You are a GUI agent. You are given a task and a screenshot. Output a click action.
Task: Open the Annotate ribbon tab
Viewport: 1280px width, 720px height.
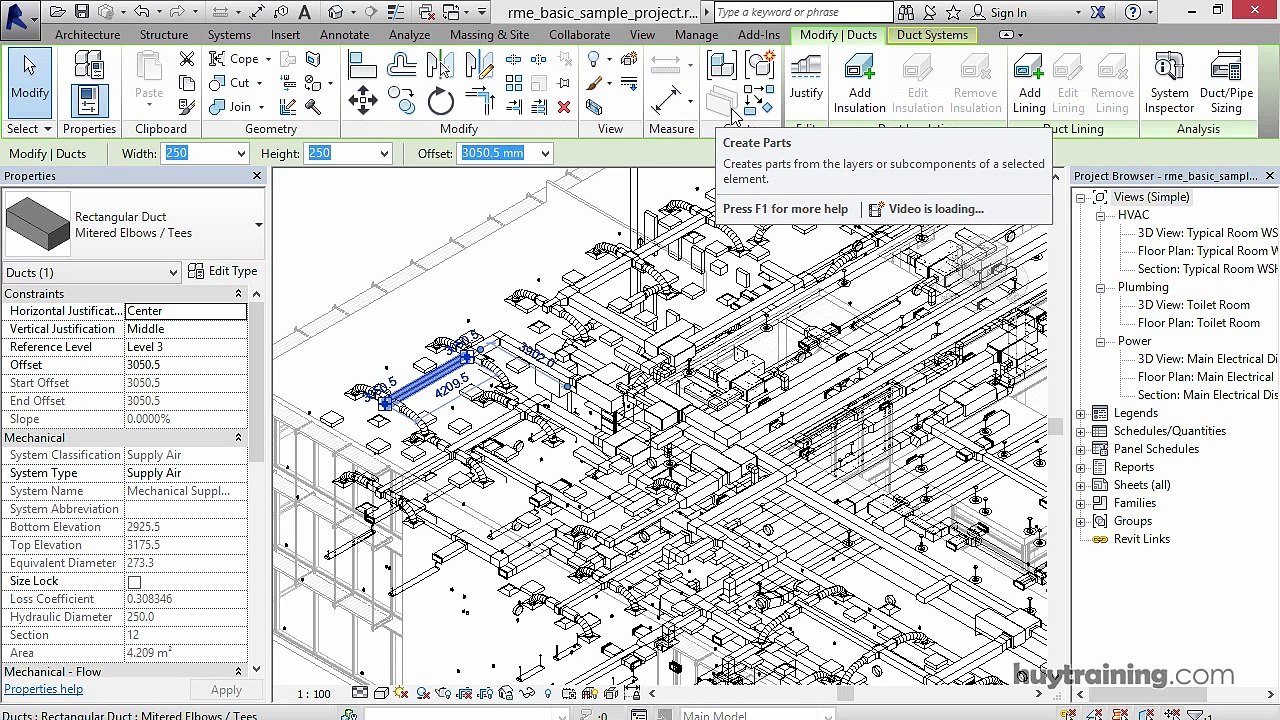point(344,35)
